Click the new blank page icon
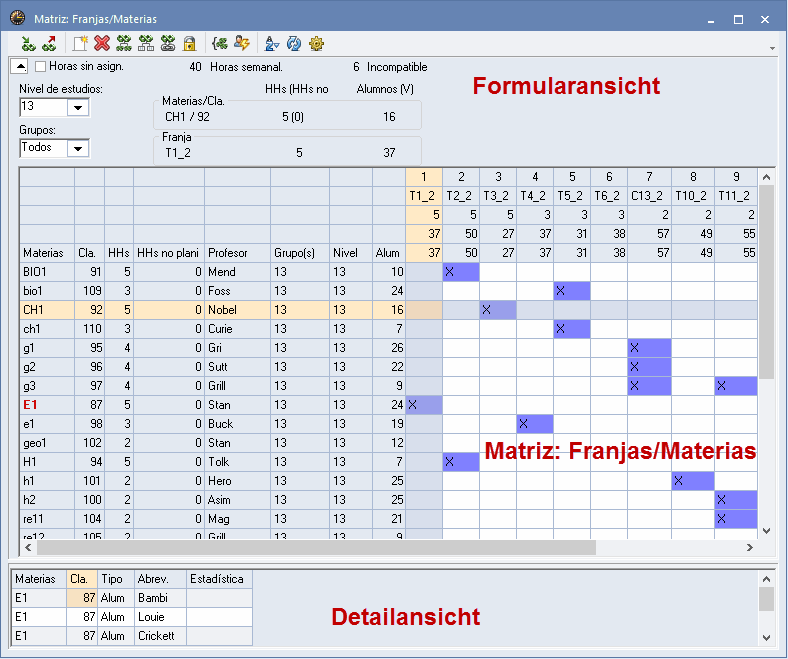 80,44
